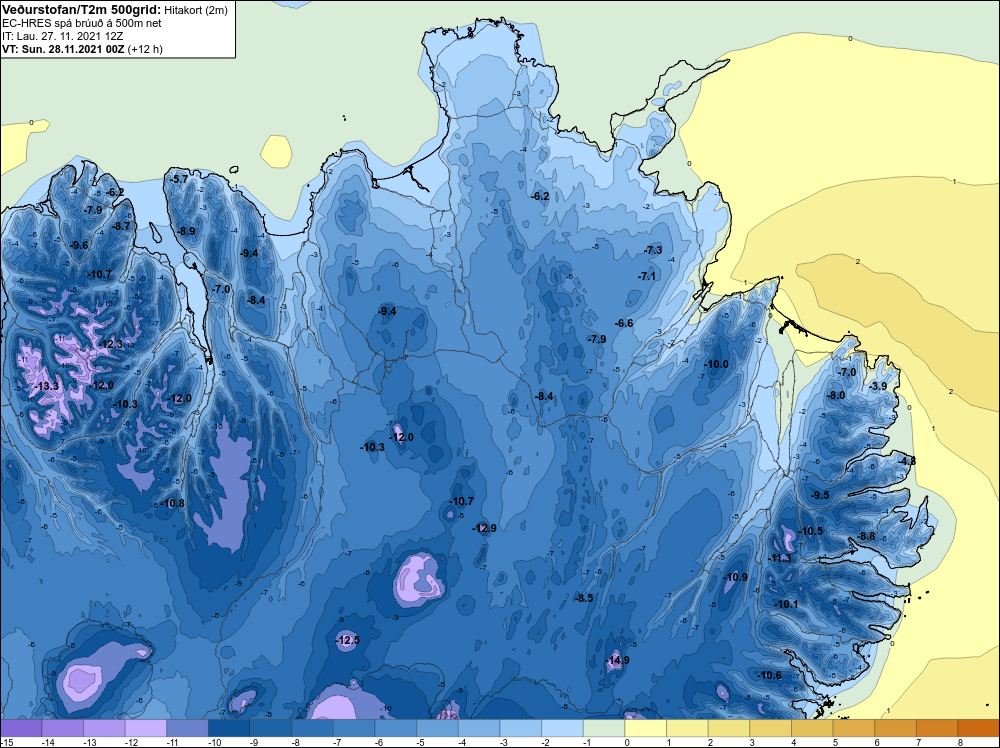Screen dimensions: 1000x748
Task: Click the -6 legend scale label
Action: [x=379, y=742]
